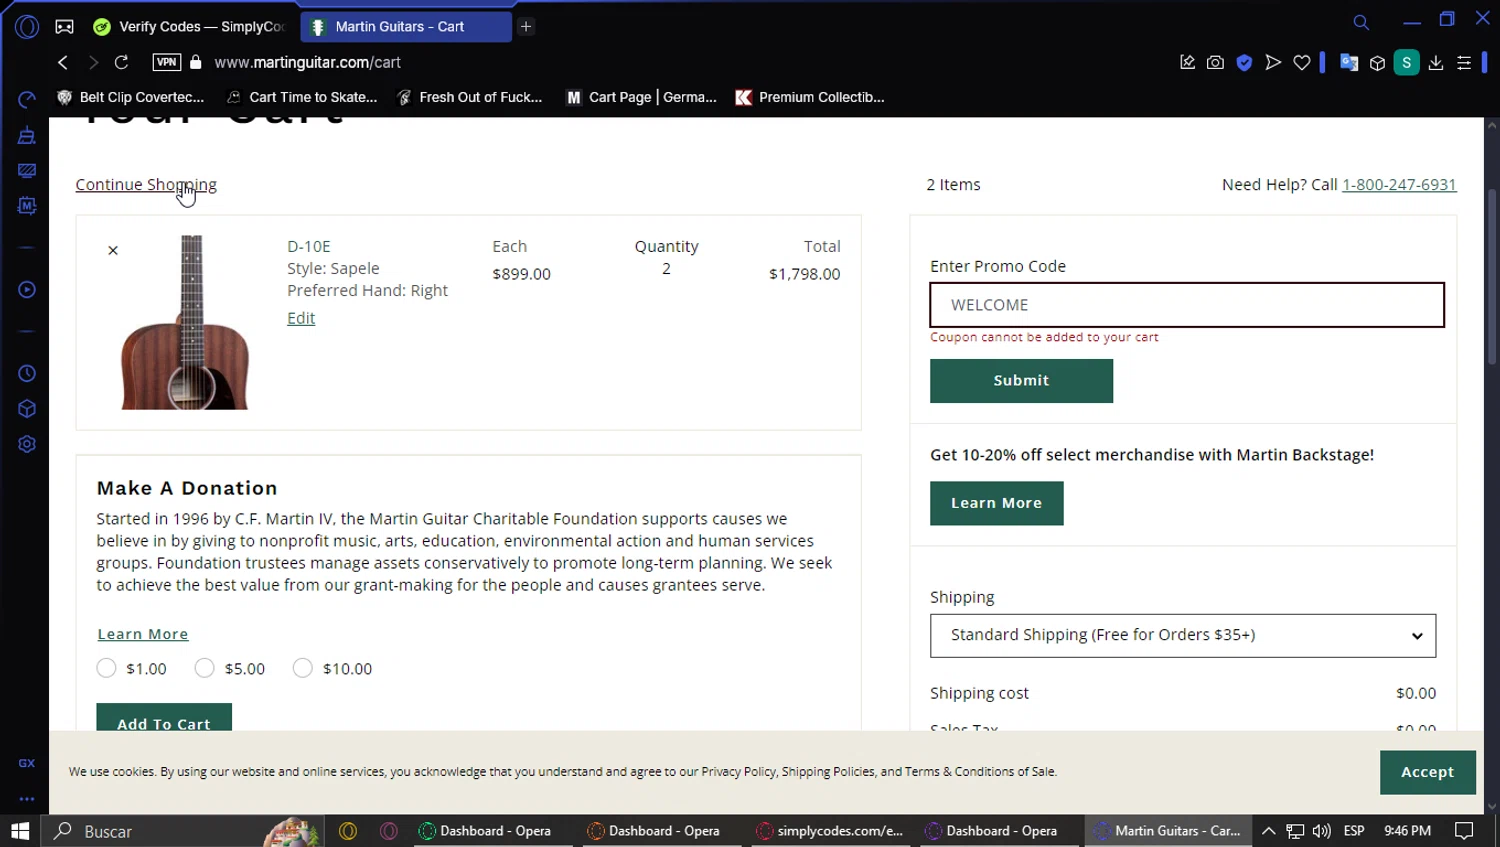Click the edit page icon in toolbar
This screenshot has height=847, width=1500.
coord(1187,62)
